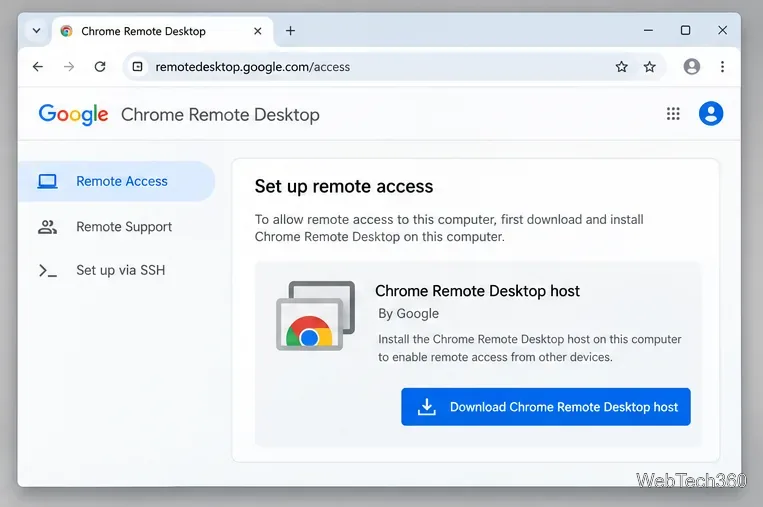Click the 'Chrome Remote Desktop host' title text
Viewport: 763px width, 507px height.
tap(477, 291)
